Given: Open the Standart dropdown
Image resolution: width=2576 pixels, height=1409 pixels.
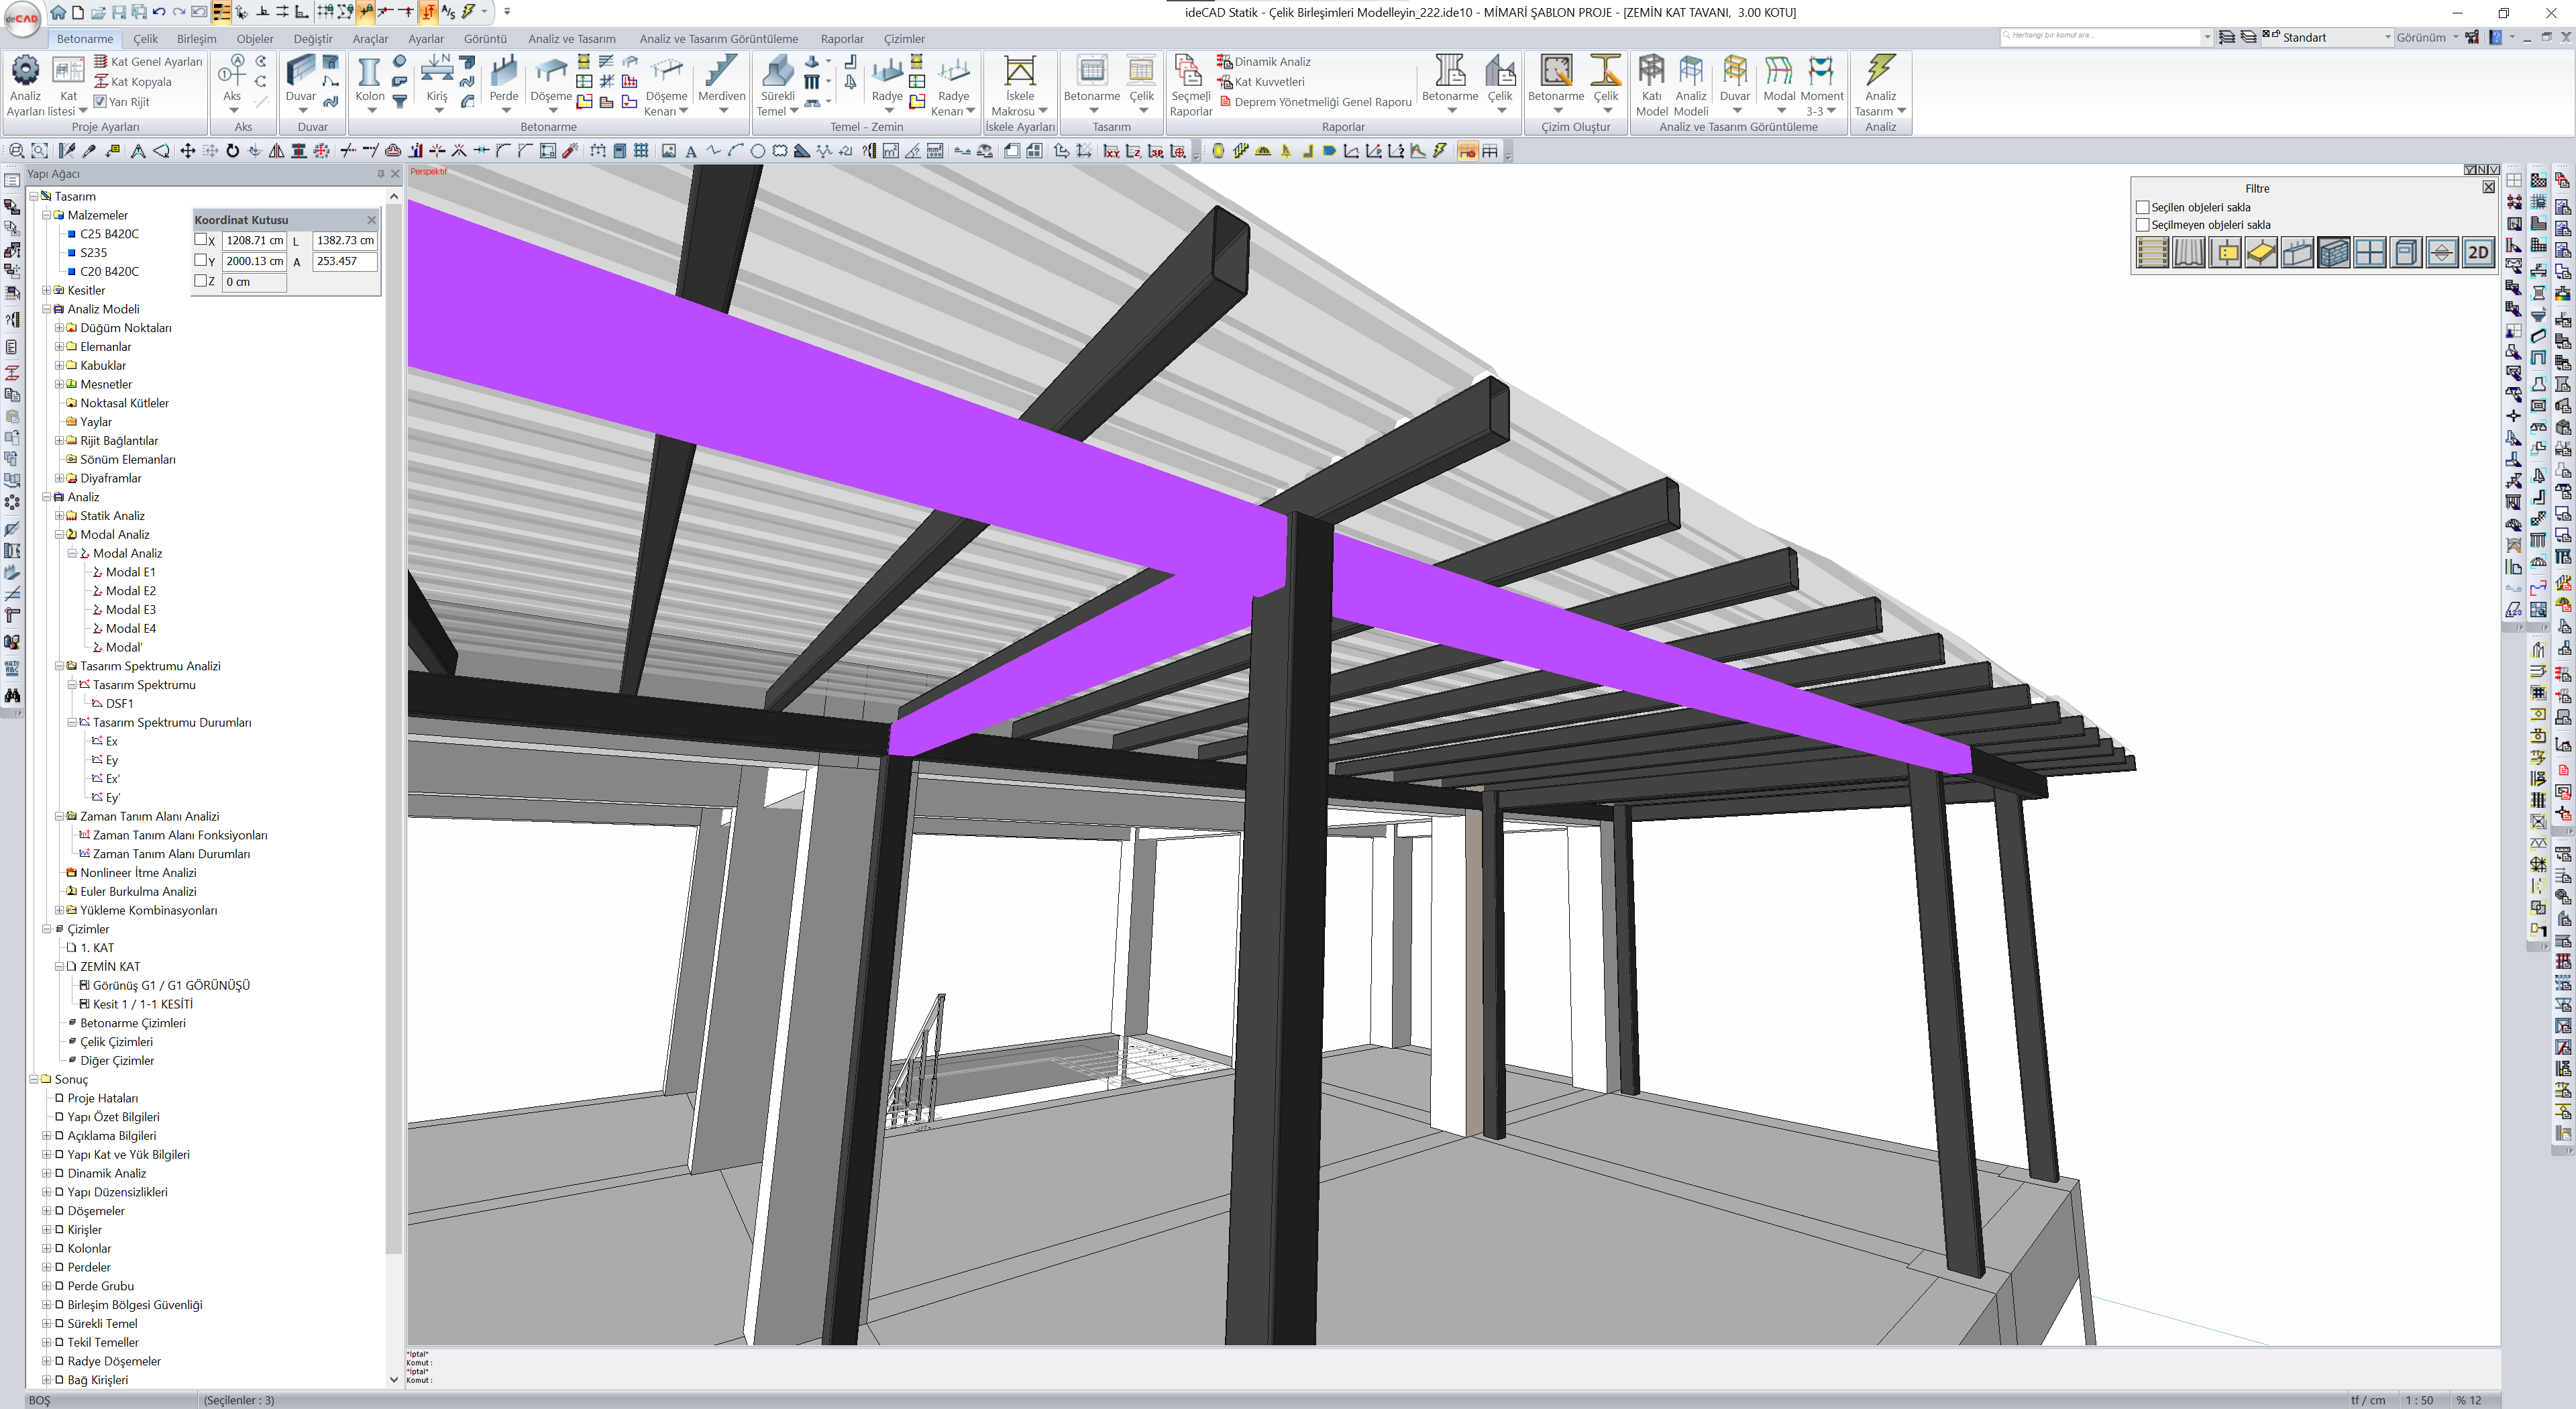Looking at the screenshot, I should coord(2387,38).
